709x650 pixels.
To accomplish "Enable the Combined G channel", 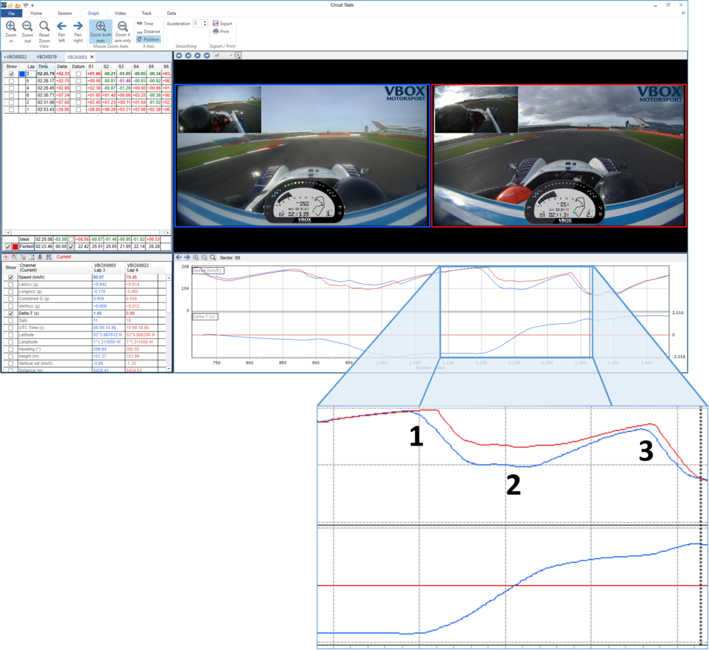I will 11,299.
